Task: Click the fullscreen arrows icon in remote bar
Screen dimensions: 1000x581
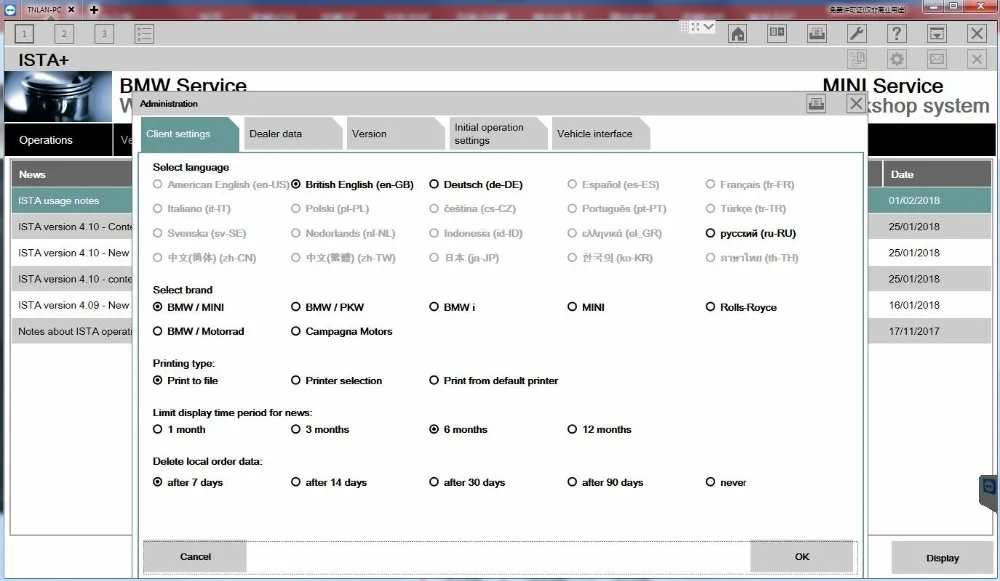Action: point(695,27)
